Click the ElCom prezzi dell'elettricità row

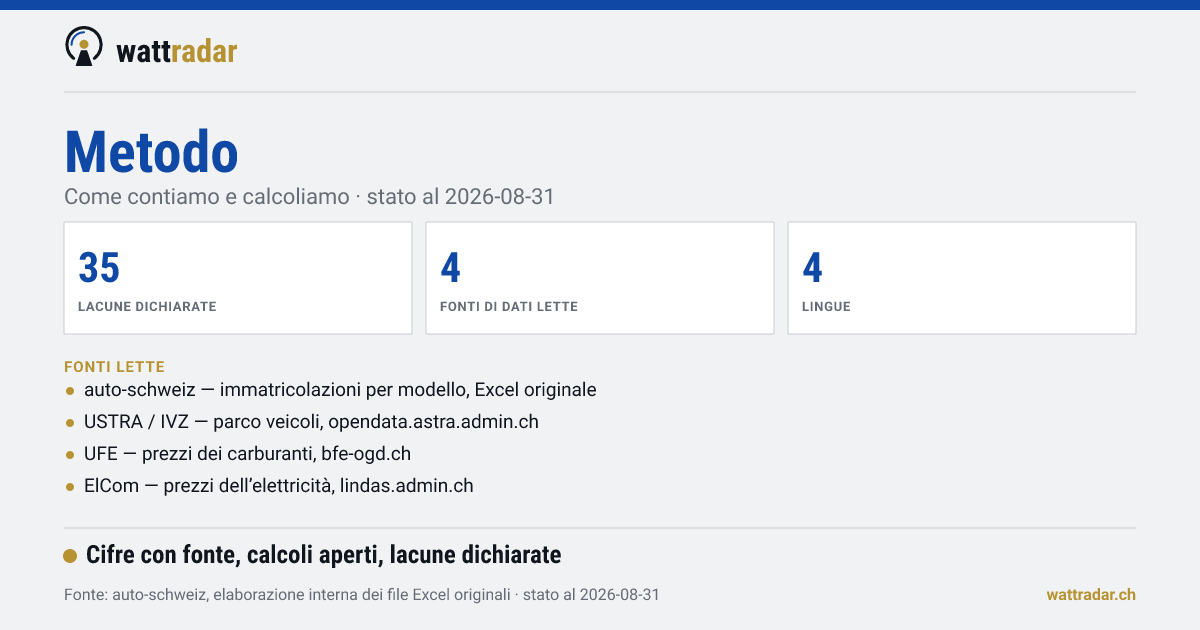[269, 486]
